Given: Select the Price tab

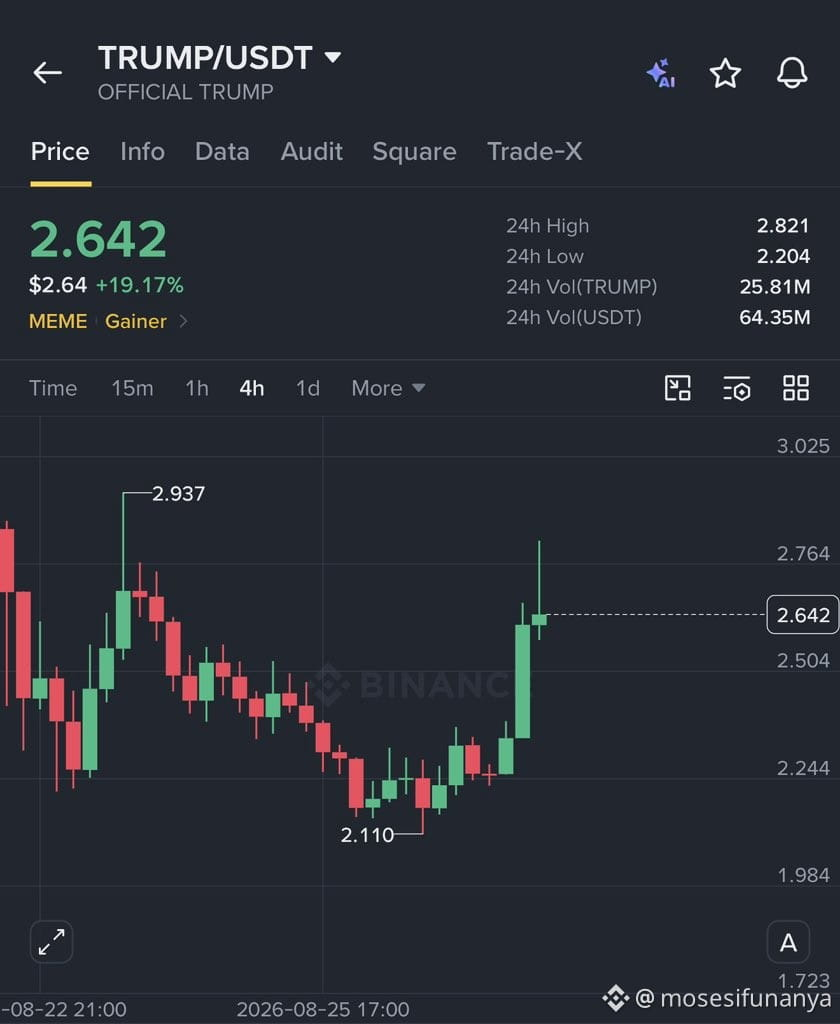Looking at the screenshot, I should click(x=60, y=152).
